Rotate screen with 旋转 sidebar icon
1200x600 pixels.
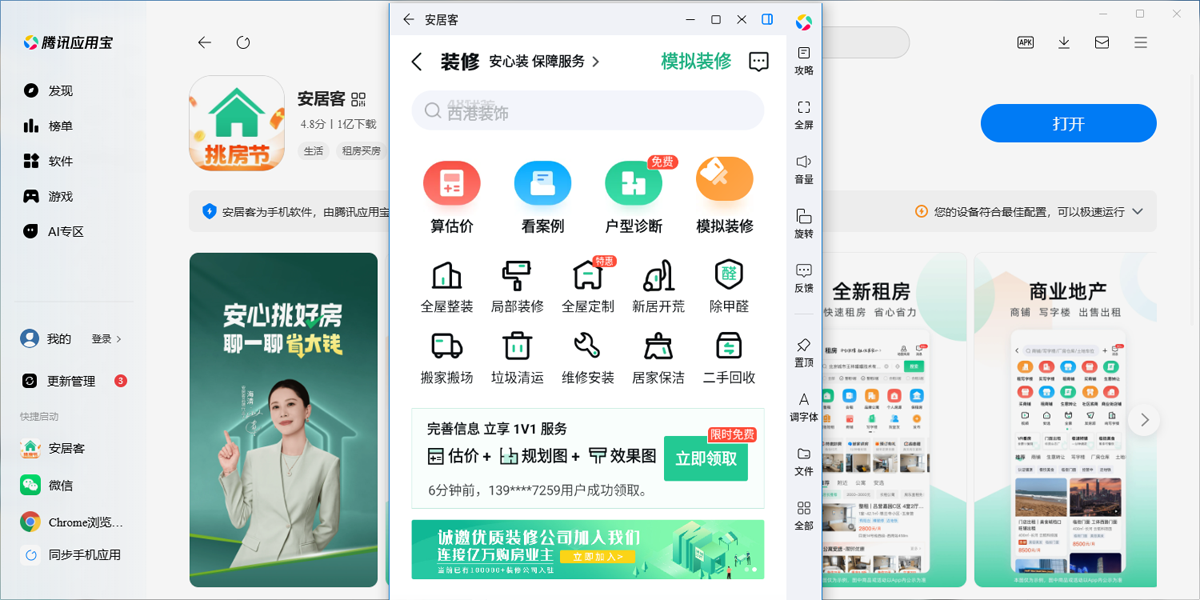[x=804, y=223]
